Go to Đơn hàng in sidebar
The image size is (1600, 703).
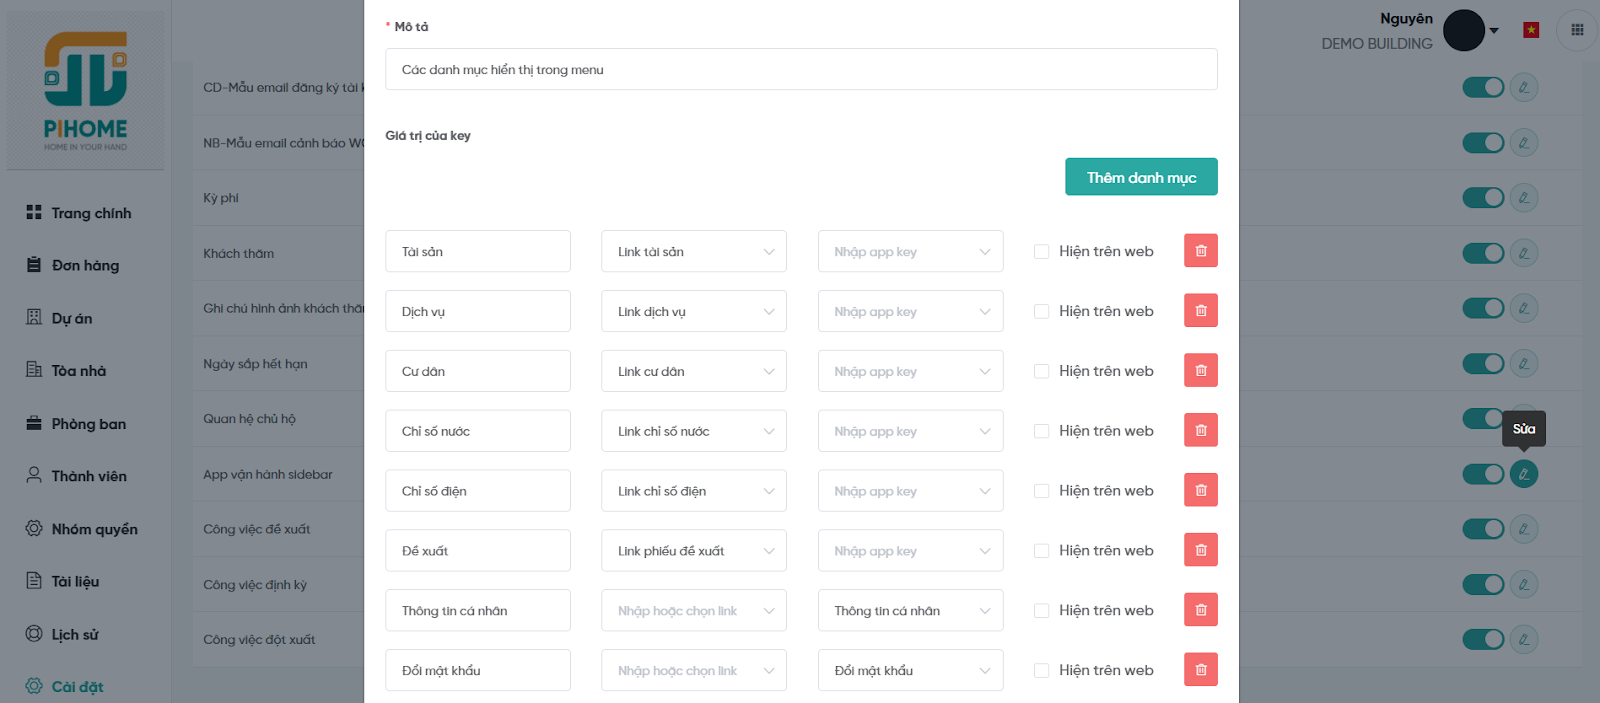pos(85,266)
